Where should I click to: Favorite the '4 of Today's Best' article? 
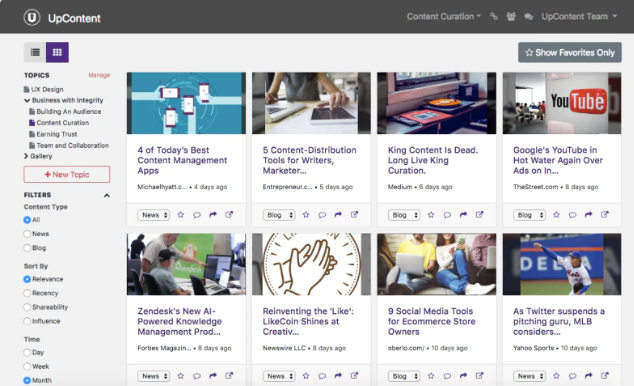pos(181,215)
